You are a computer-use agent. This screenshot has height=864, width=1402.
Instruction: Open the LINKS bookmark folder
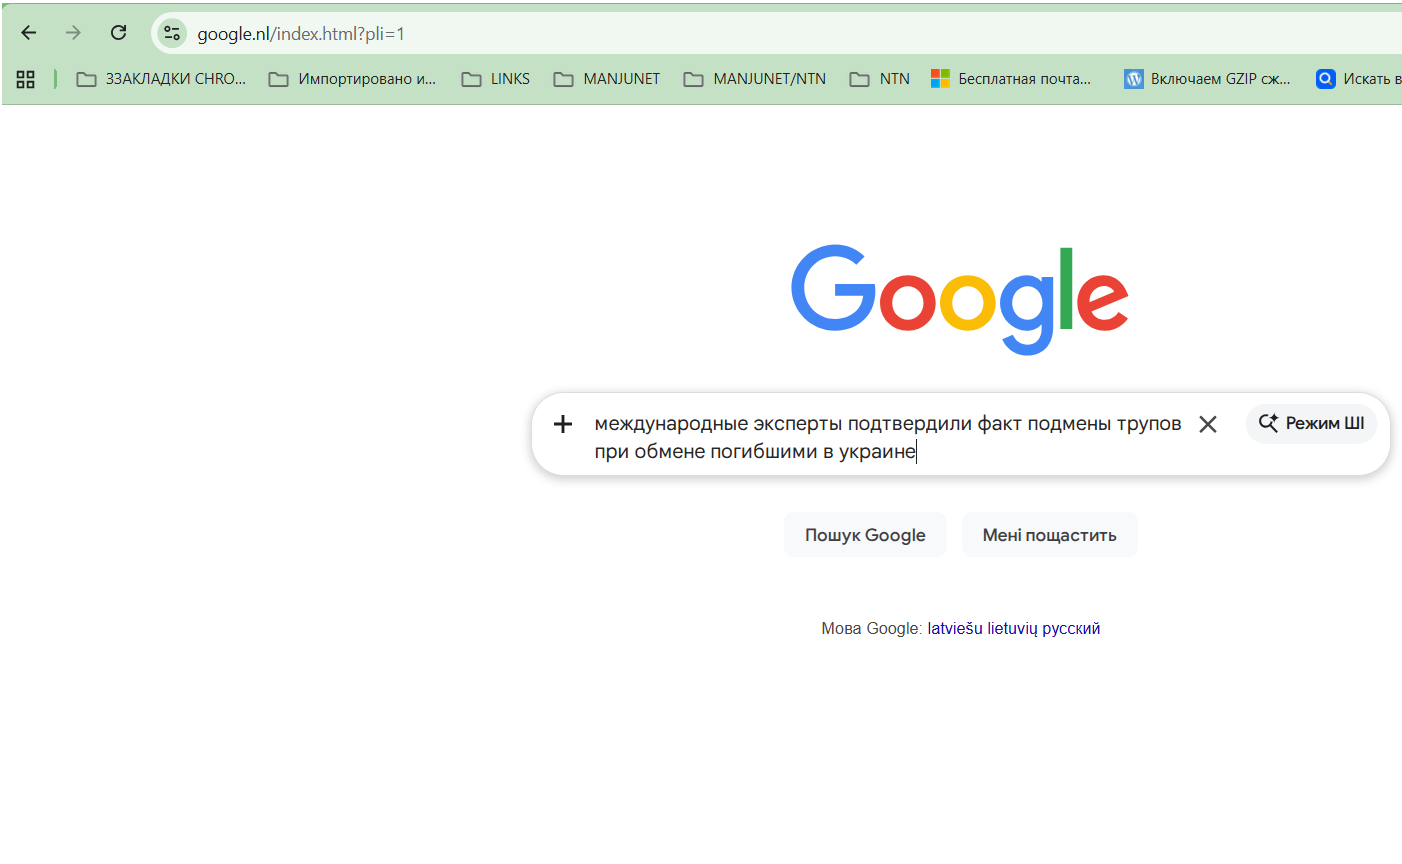(x=496, y=79)
